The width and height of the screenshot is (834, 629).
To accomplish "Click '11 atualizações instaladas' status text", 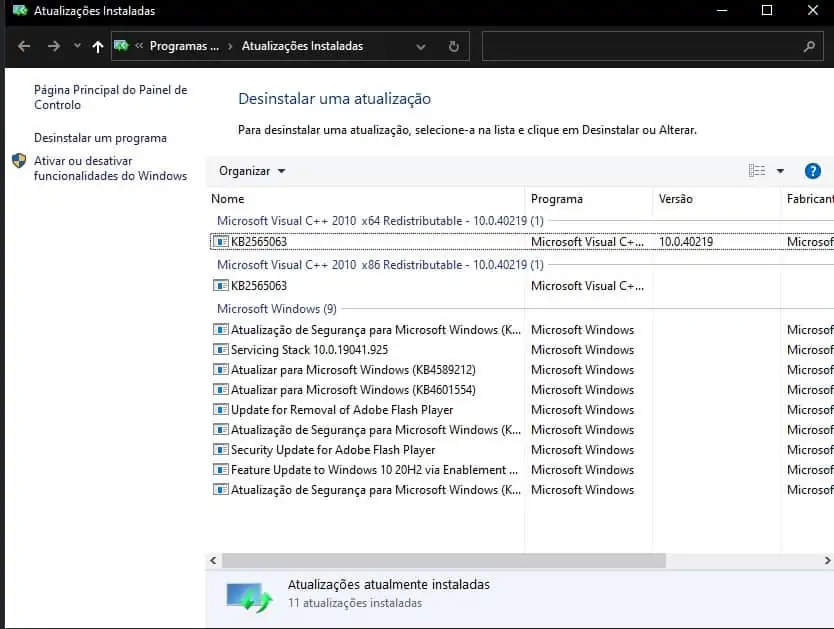I will (x=355, y=603).
